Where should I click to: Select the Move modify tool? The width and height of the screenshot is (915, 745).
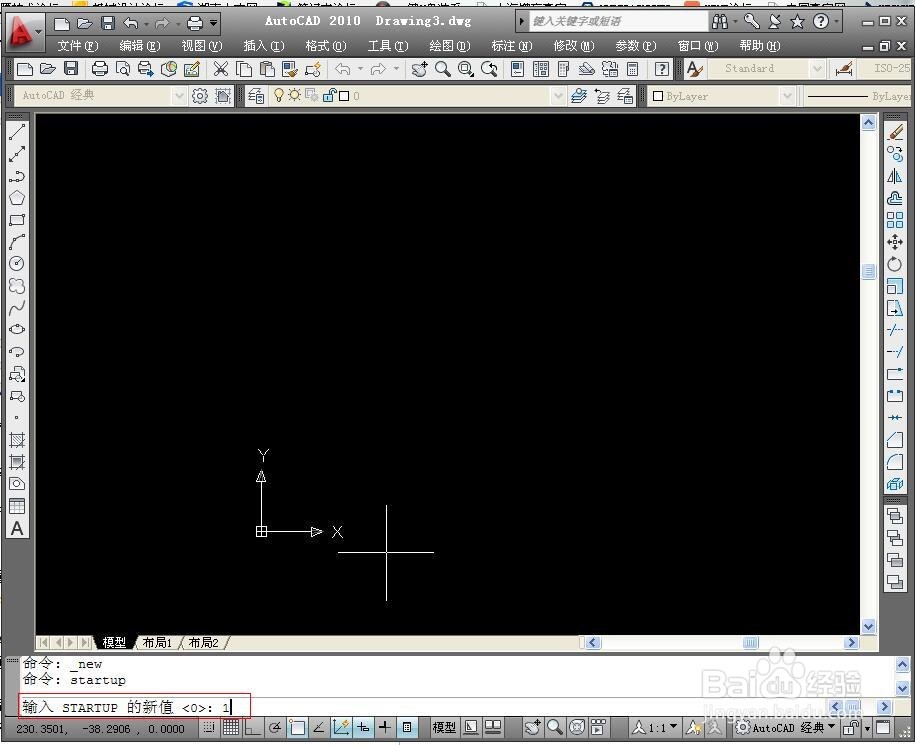pyautogui.click(x=895, y=242)
